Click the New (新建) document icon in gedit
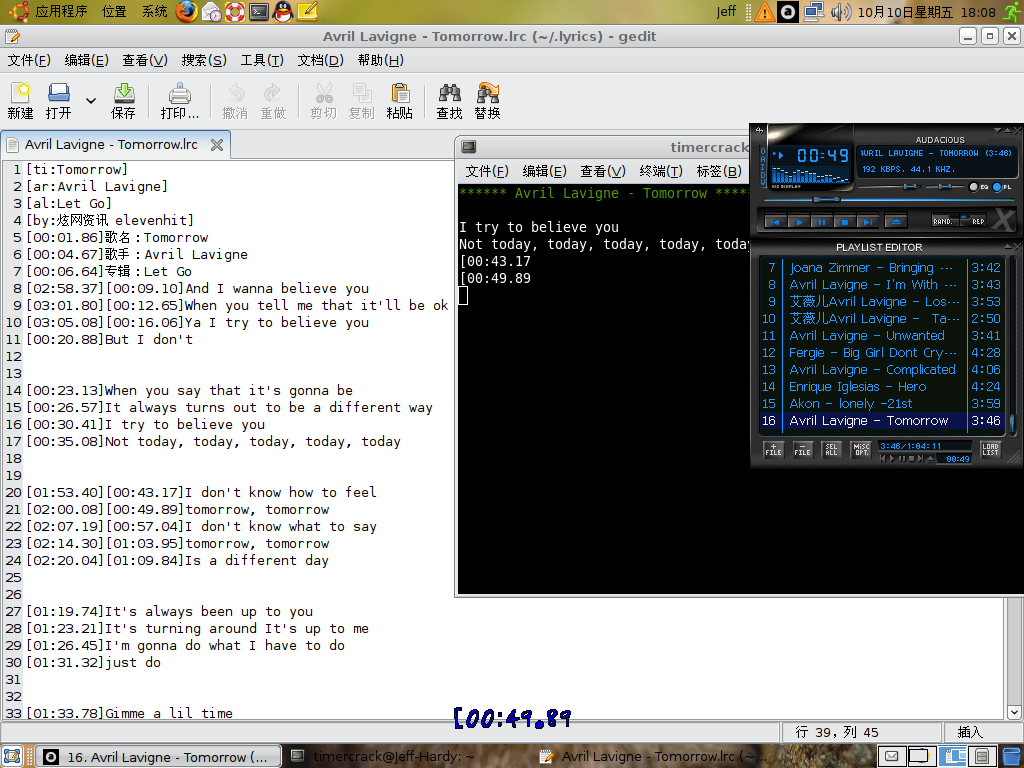1024x768 pixels. point(20,101)
